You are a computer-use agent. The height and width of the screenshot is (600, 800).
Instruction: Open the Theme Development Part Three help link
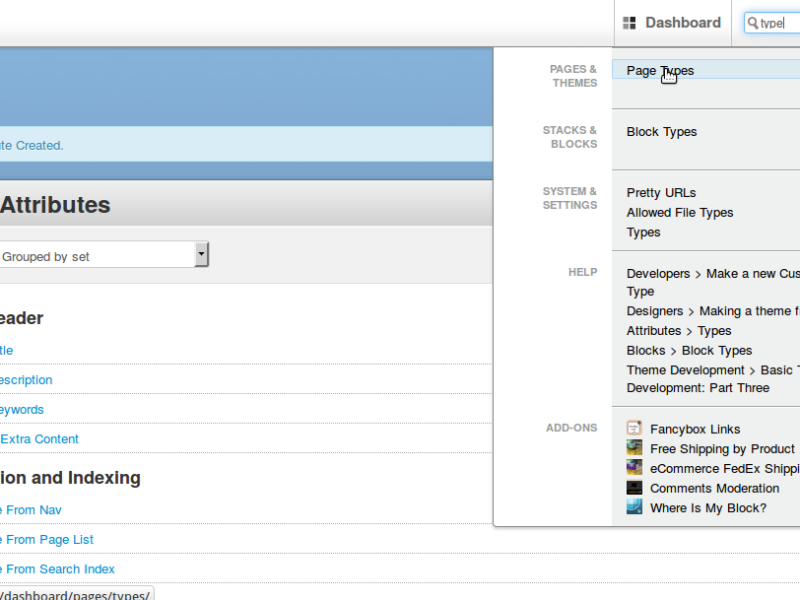click(x=713, y=379)
